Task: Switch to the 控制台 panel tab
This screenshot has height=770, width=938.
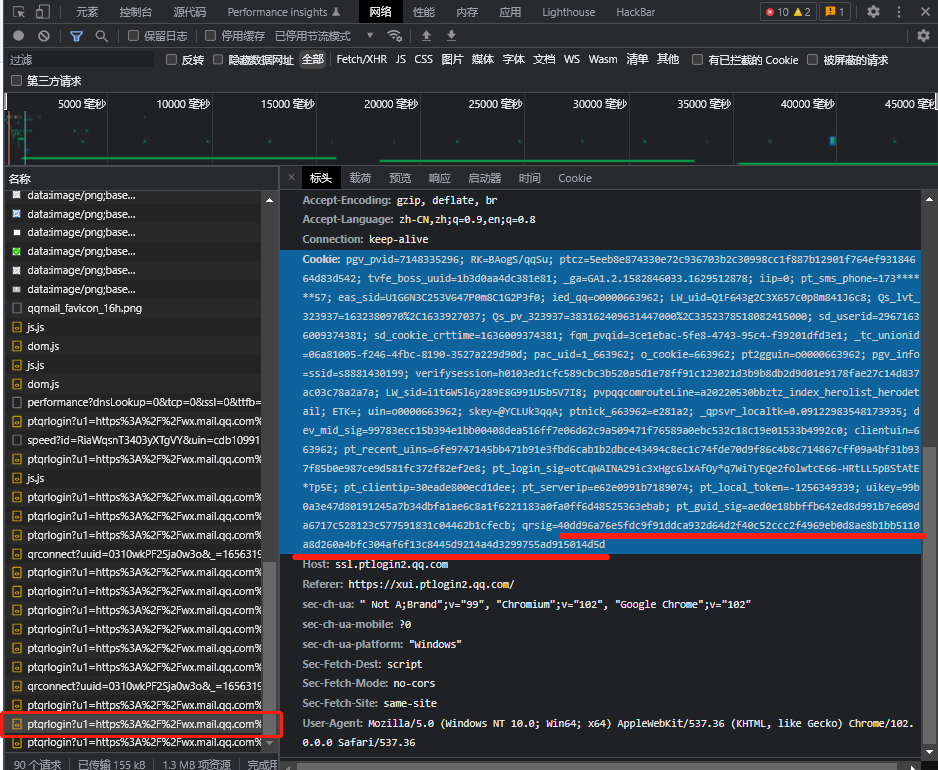Action: pyautogui.click(x=135, y=12)
